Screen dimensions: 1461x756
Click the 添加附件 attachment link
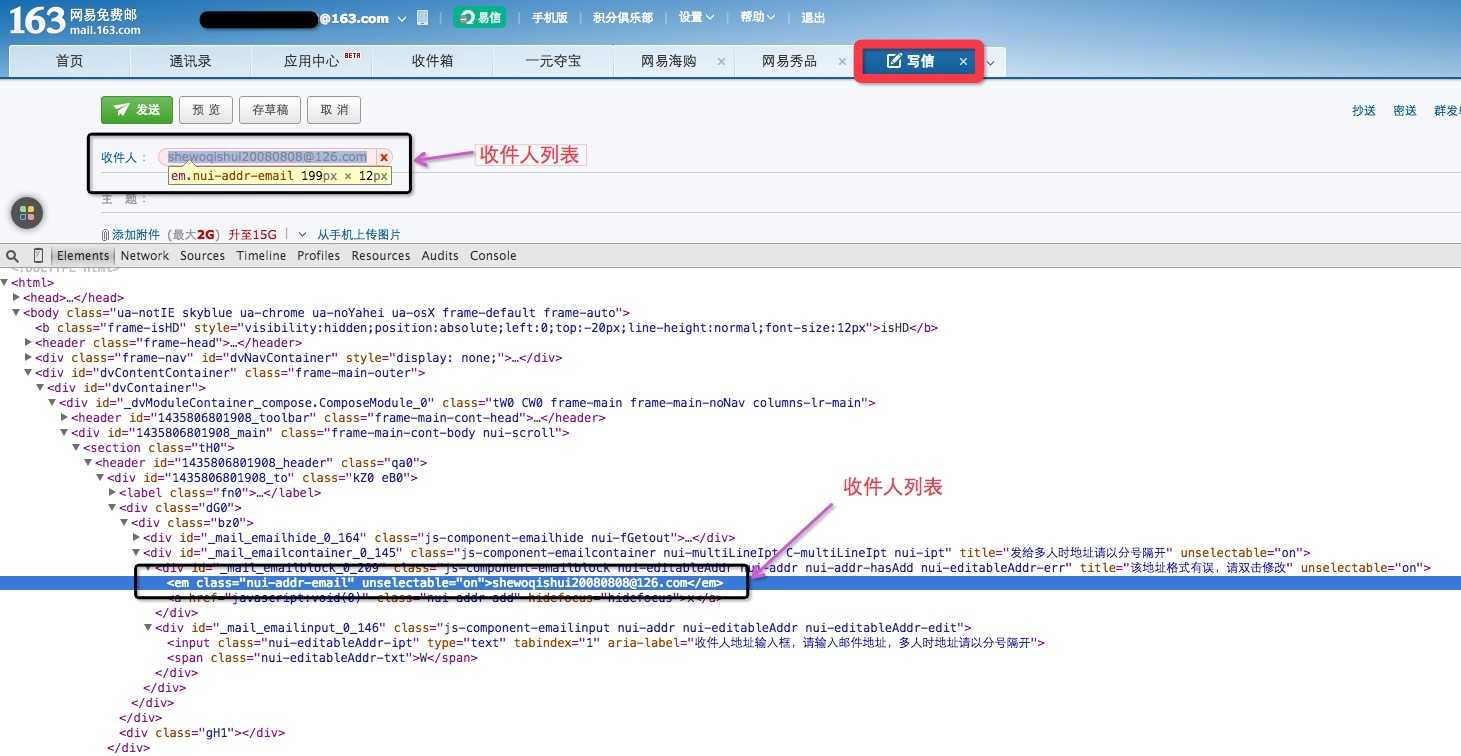[x=138, y=235]
